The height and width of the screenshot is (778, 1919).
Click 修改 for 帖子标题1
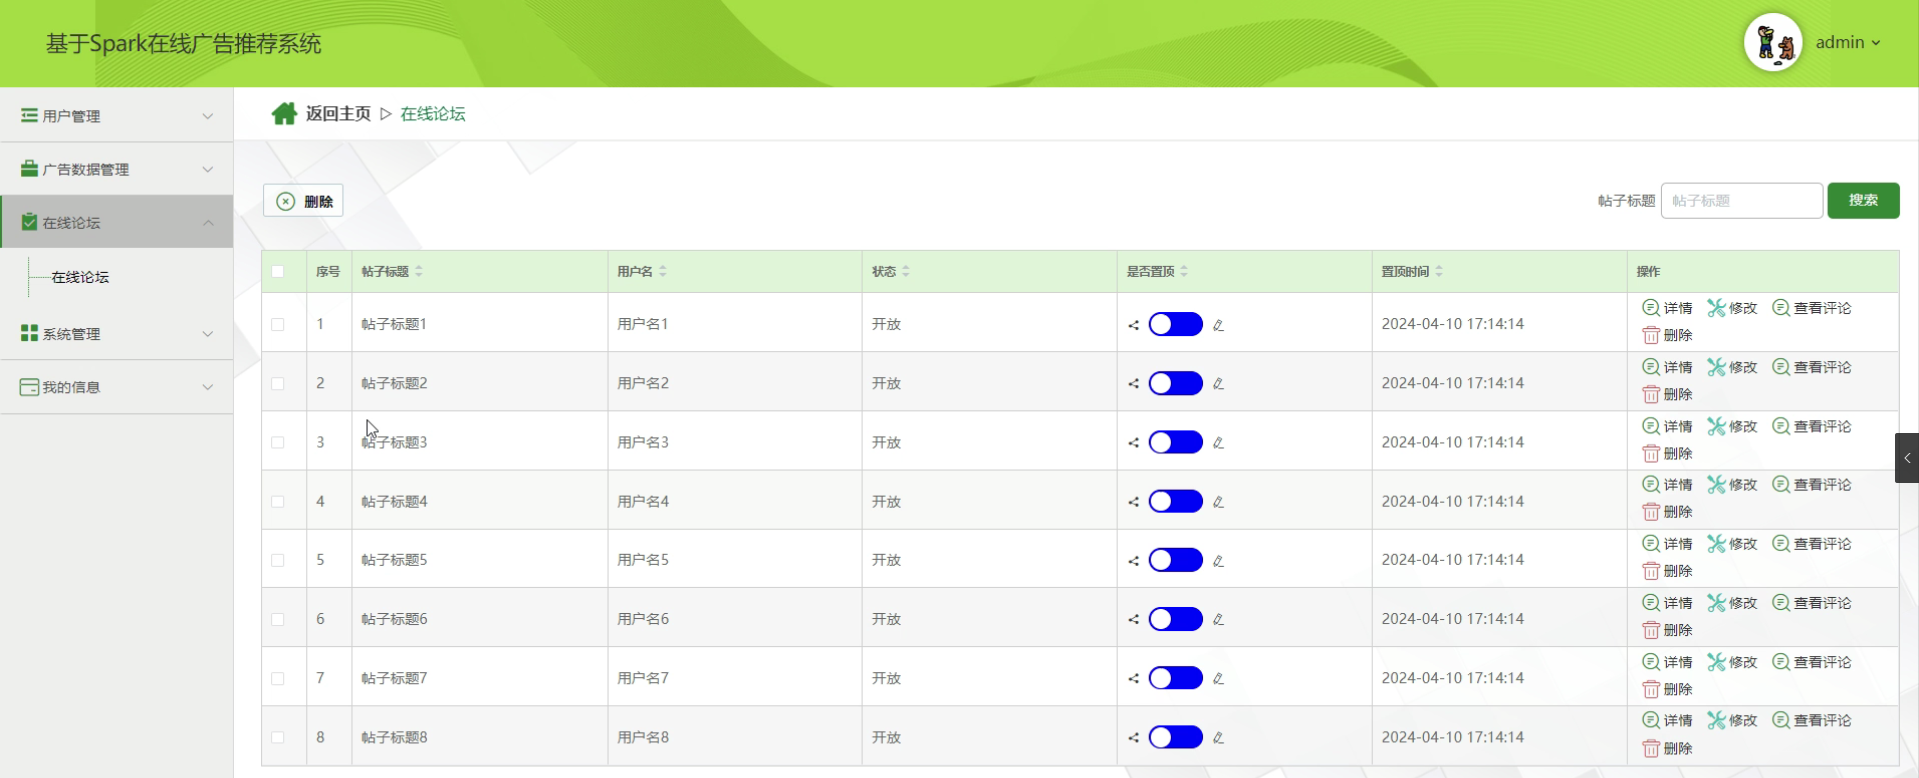(x=1732, y=308)
